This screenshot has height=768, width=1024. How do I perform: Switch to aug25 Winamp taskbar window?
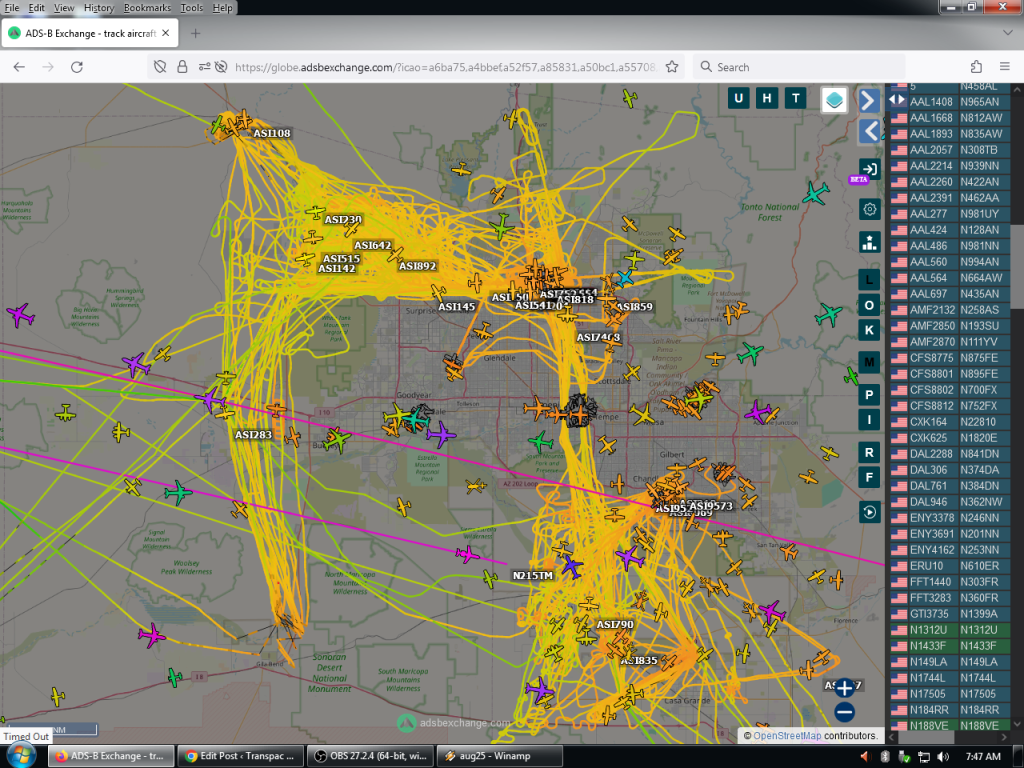point(499,756)
